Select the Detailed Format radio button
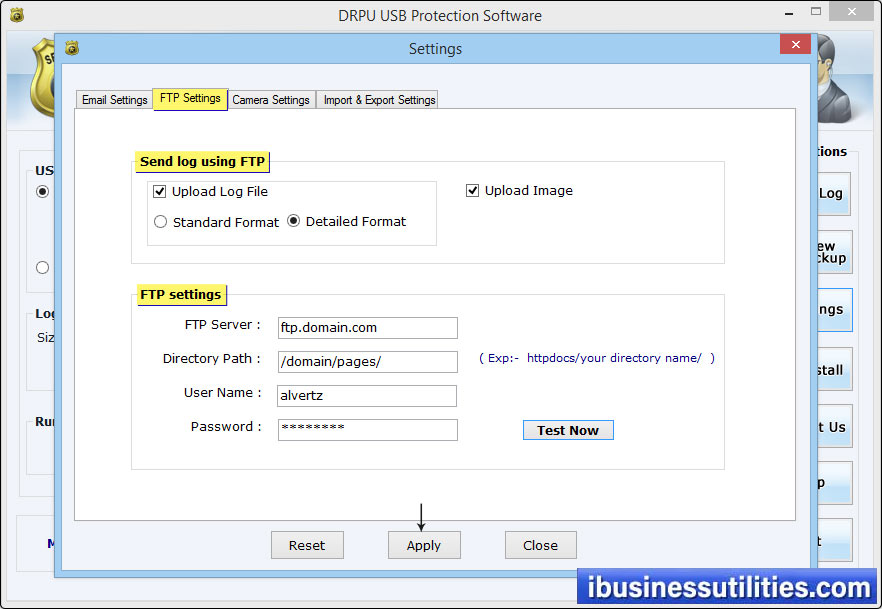882x609 pixels. pyautogui.click(x=294, y=221)
